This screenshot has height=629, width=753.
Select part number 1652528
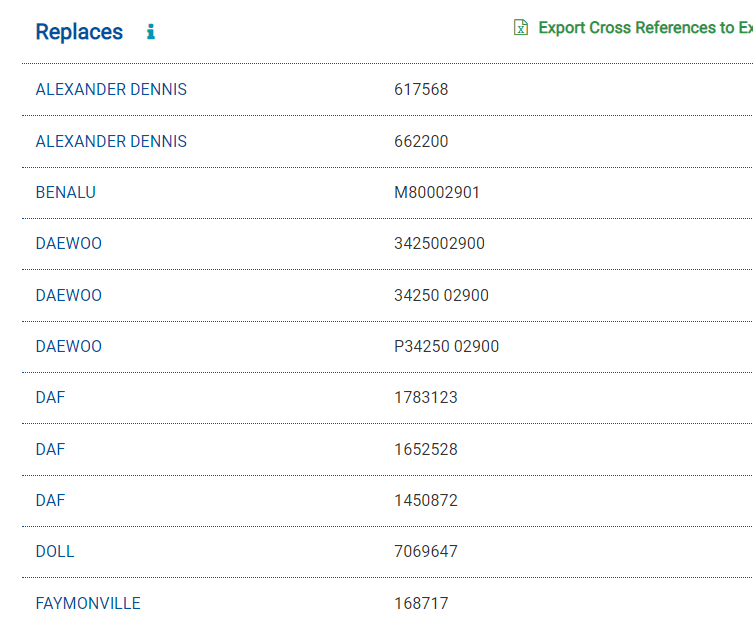(x=426, y=449)
